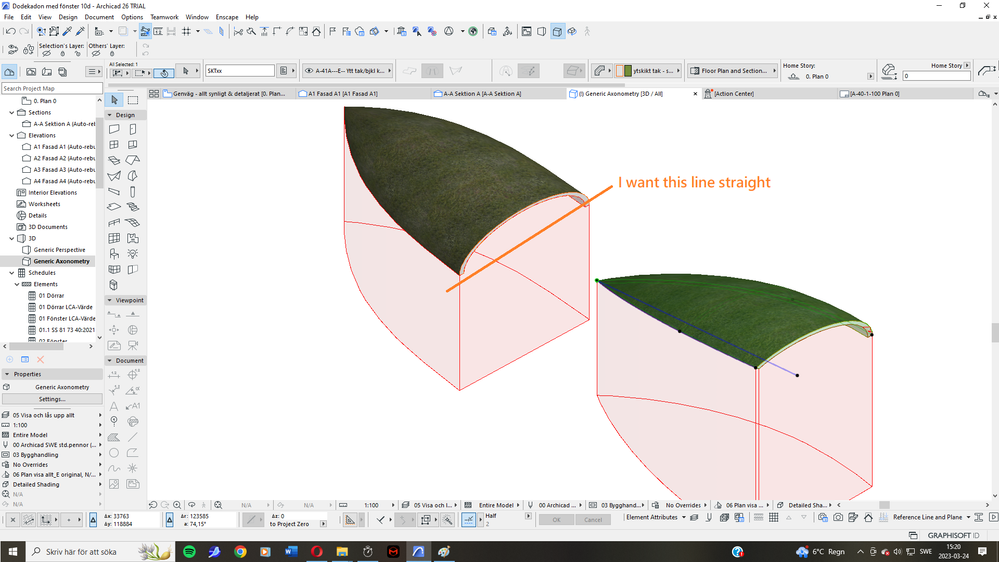Select the Label tool
999x562 pixels.
tap(133, 406)
